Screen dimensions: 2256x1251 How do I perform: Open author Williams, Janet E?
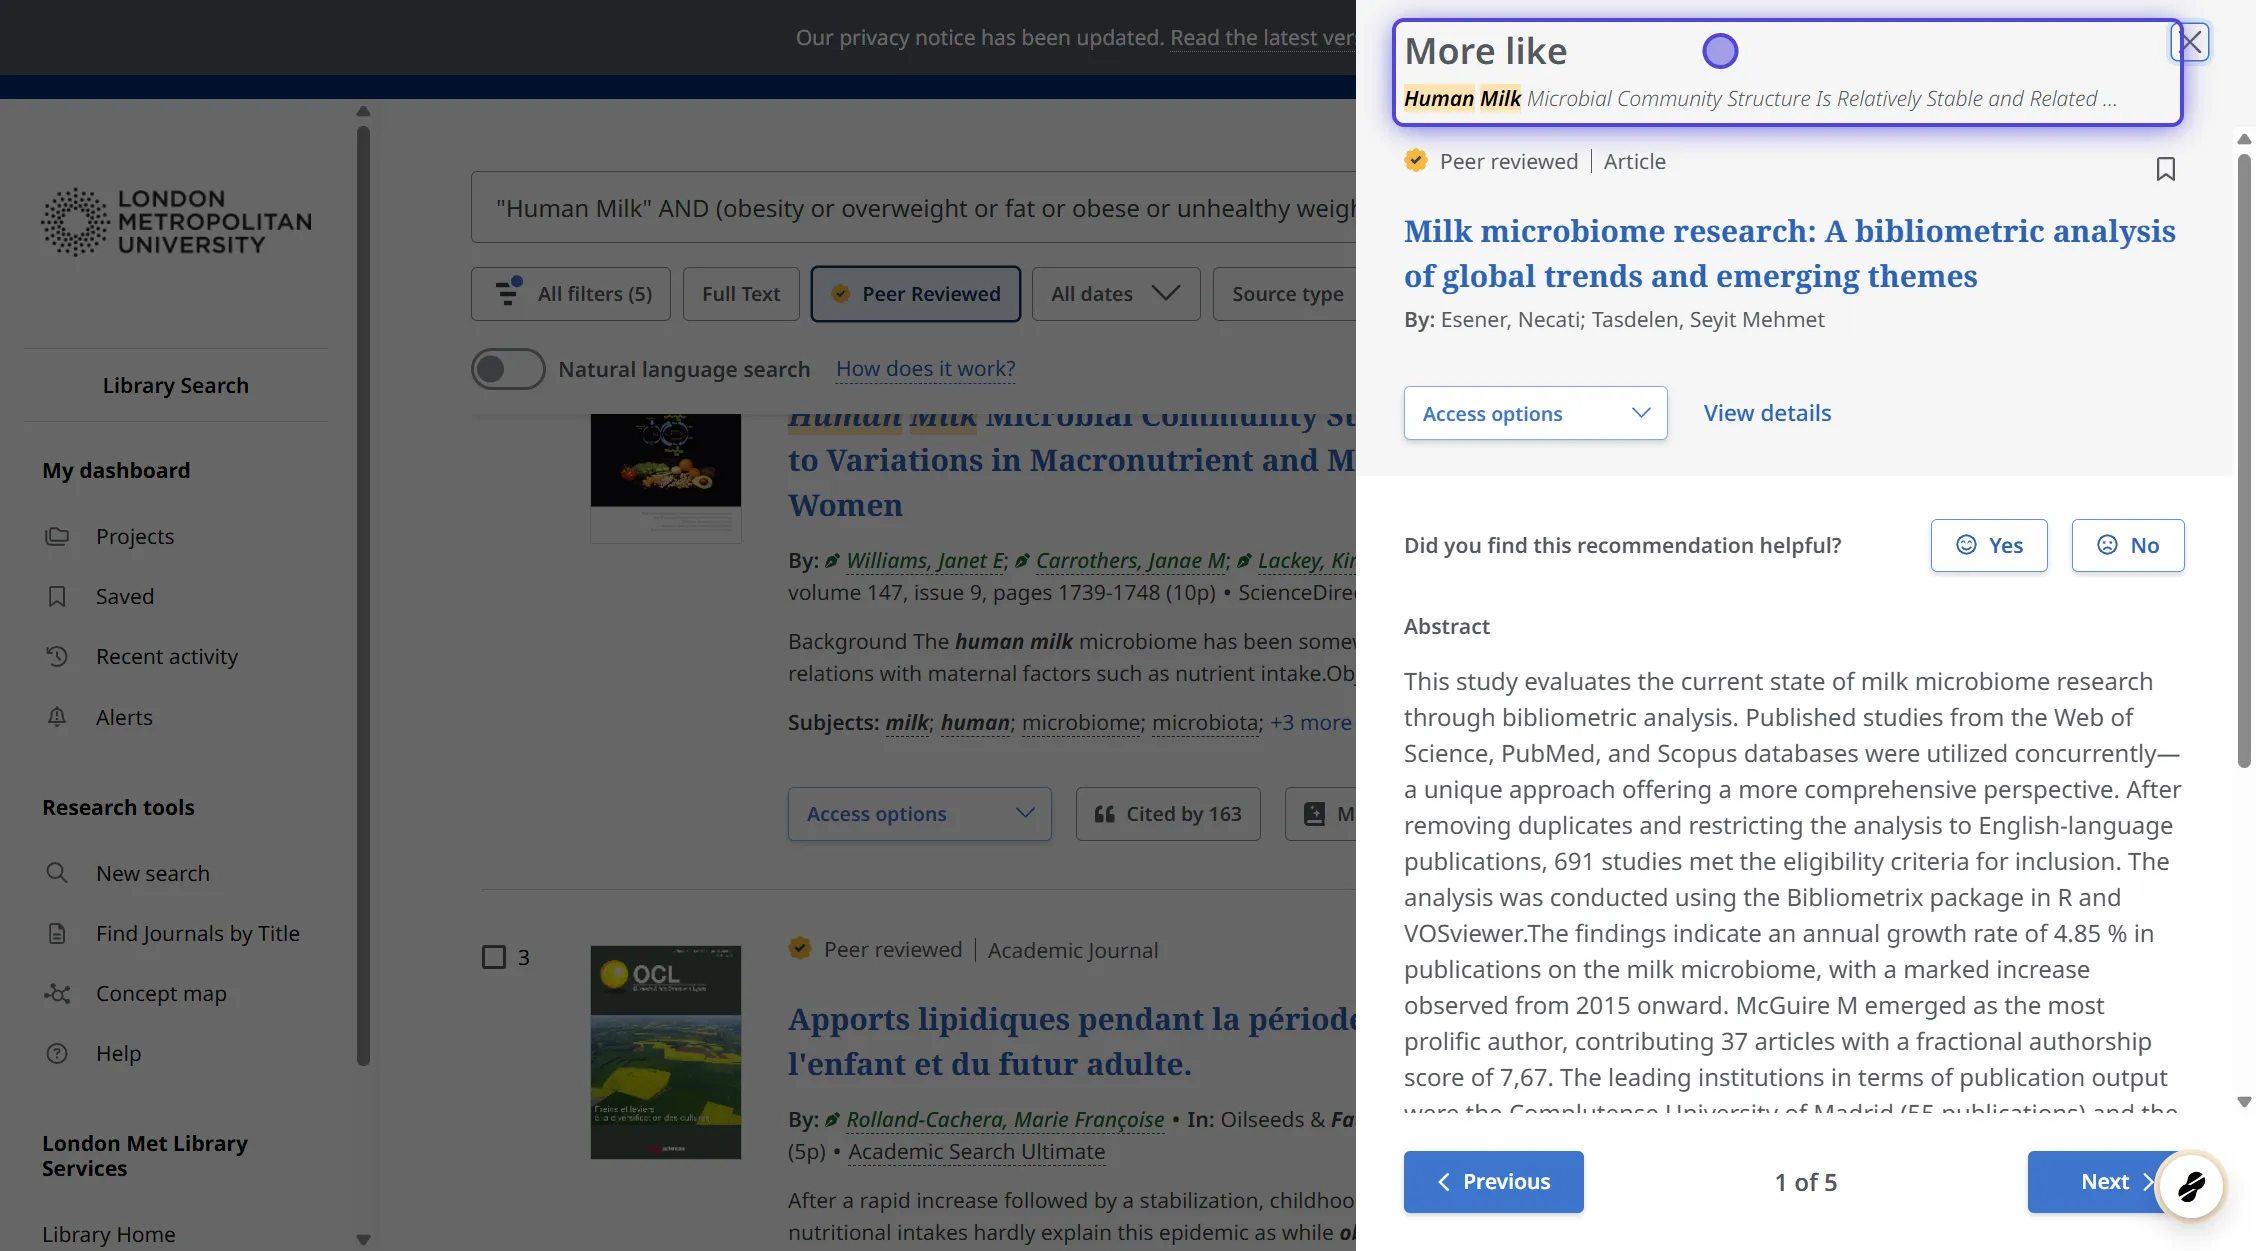(x=925, y=561)
